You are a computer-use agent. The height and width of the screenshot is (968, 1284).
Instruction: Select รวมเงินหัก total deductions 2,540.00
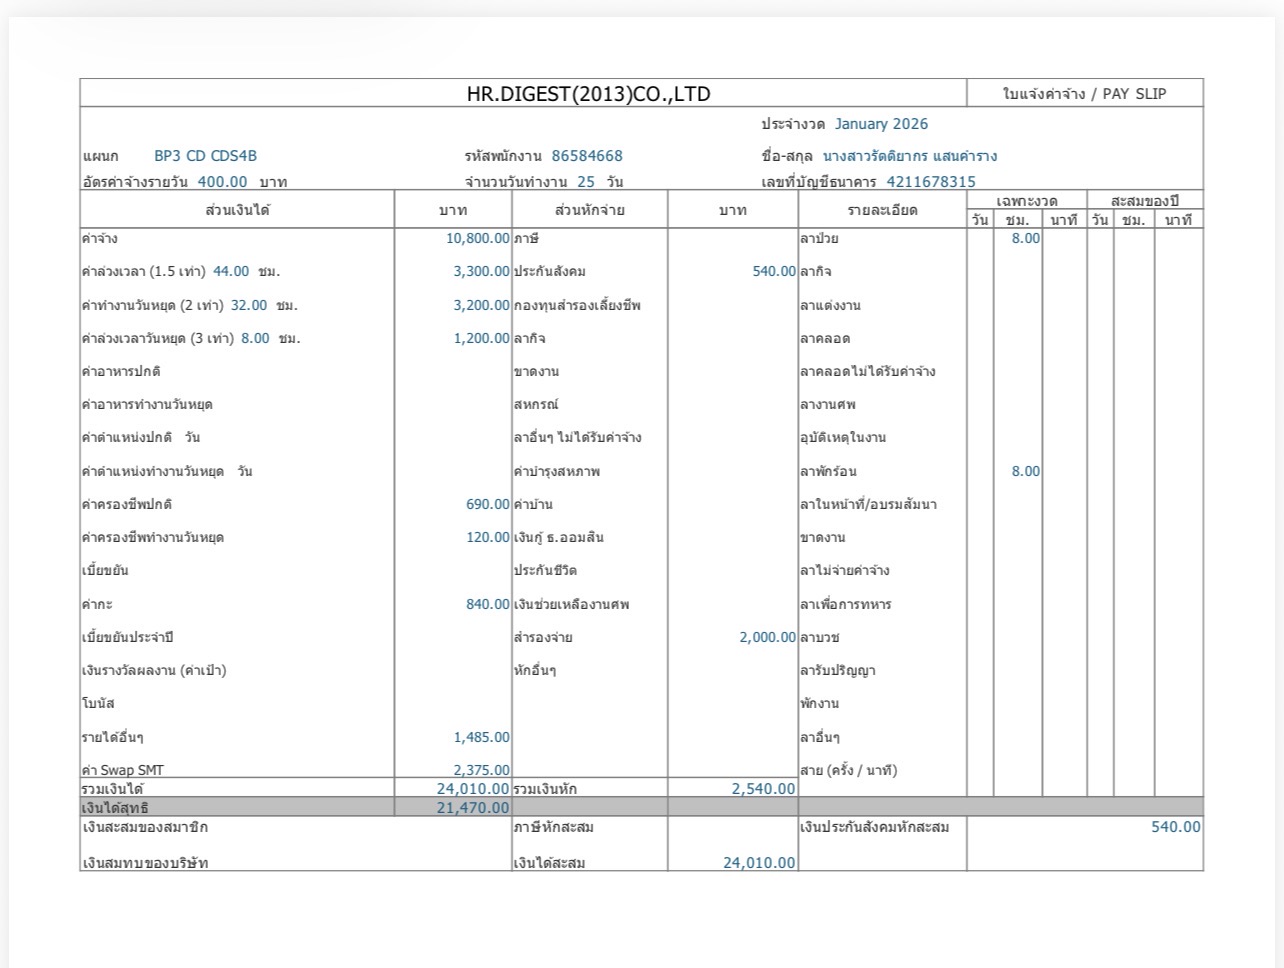pyautogui.click(x=763, y=789)
